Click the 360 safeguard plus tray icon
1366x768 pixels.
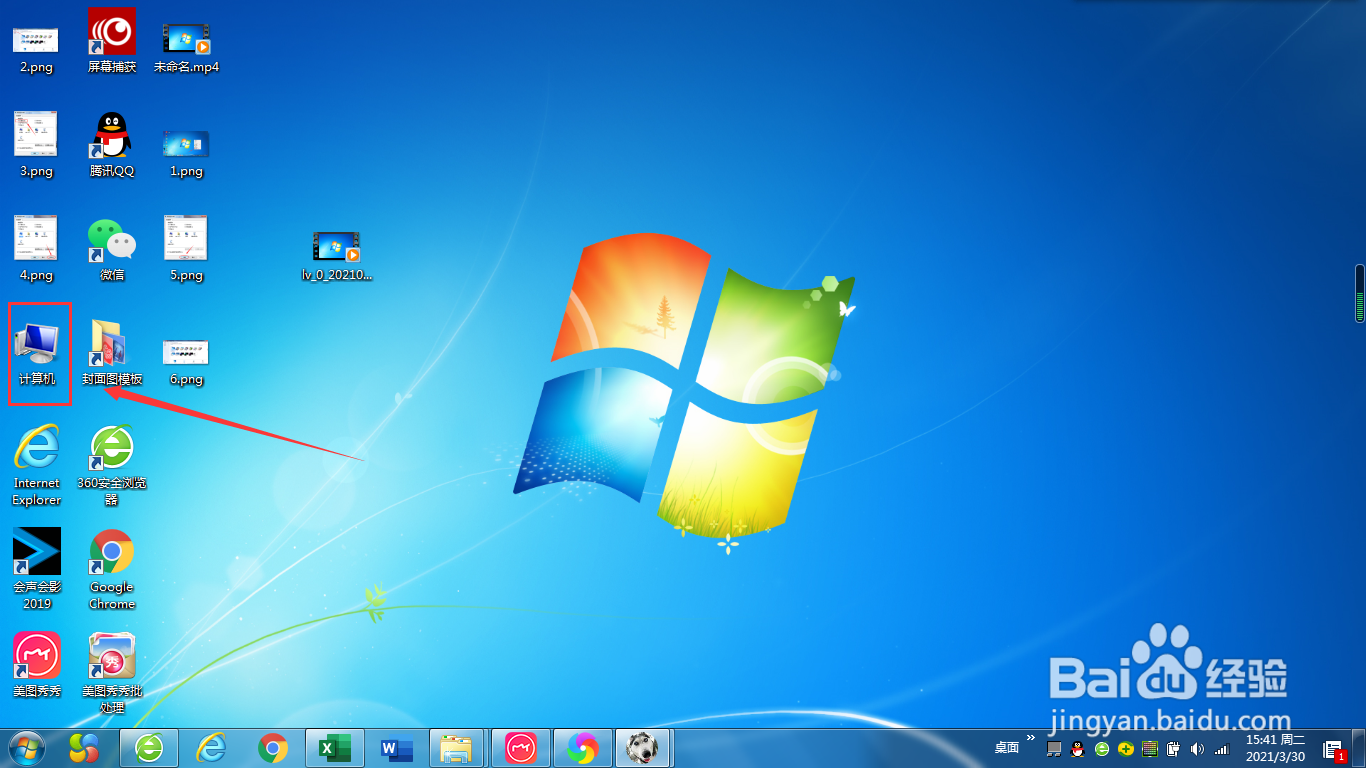(1126, 748)
